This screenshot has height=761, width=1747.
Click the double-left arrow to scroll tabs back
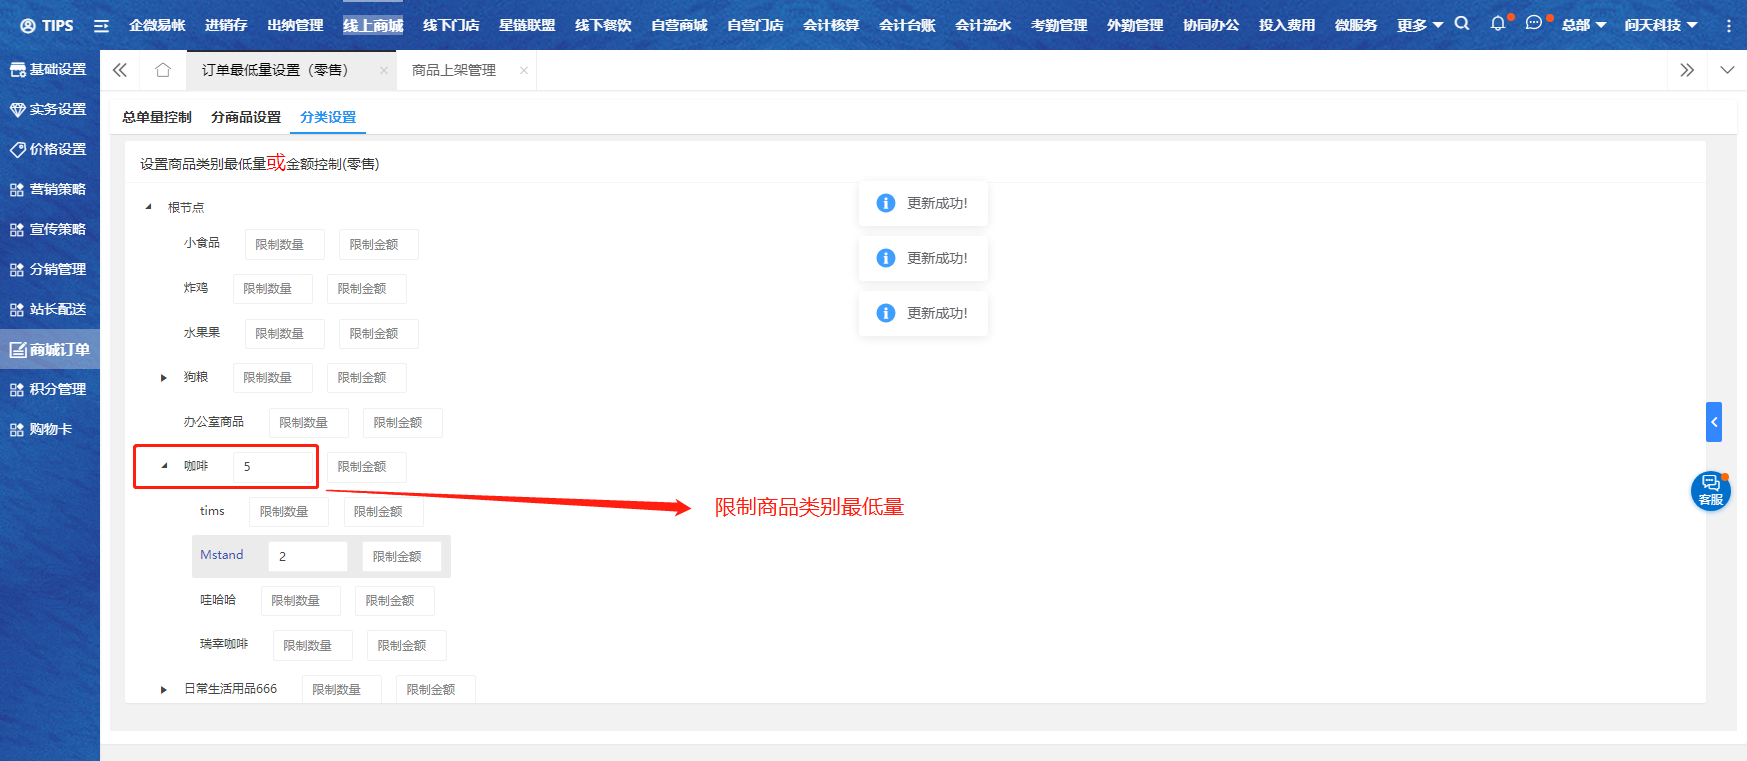tap(120, 70)
